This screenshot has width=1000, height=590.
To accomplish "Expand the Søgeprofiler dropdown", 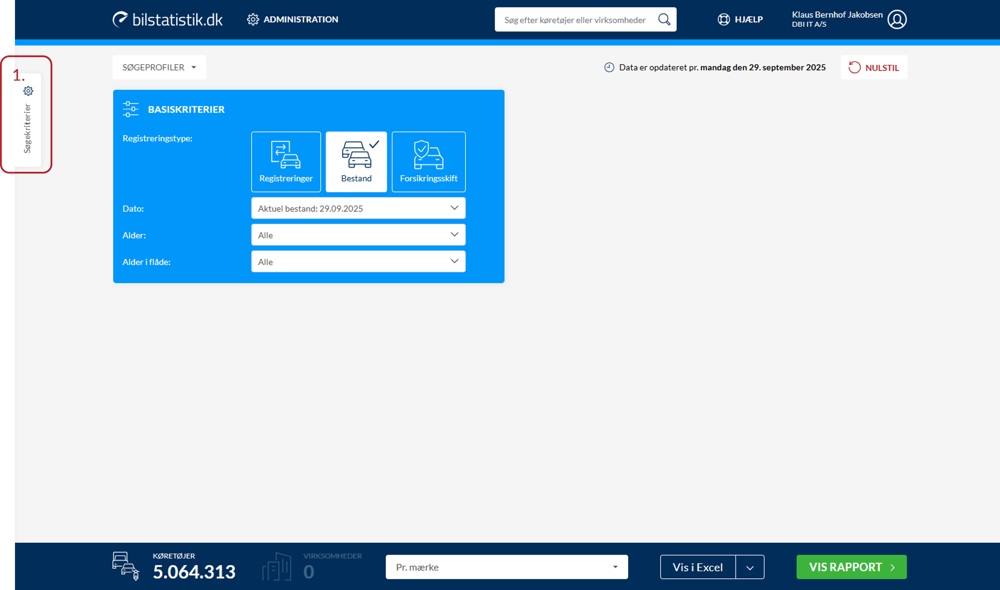I will click(x=159, y=67).
